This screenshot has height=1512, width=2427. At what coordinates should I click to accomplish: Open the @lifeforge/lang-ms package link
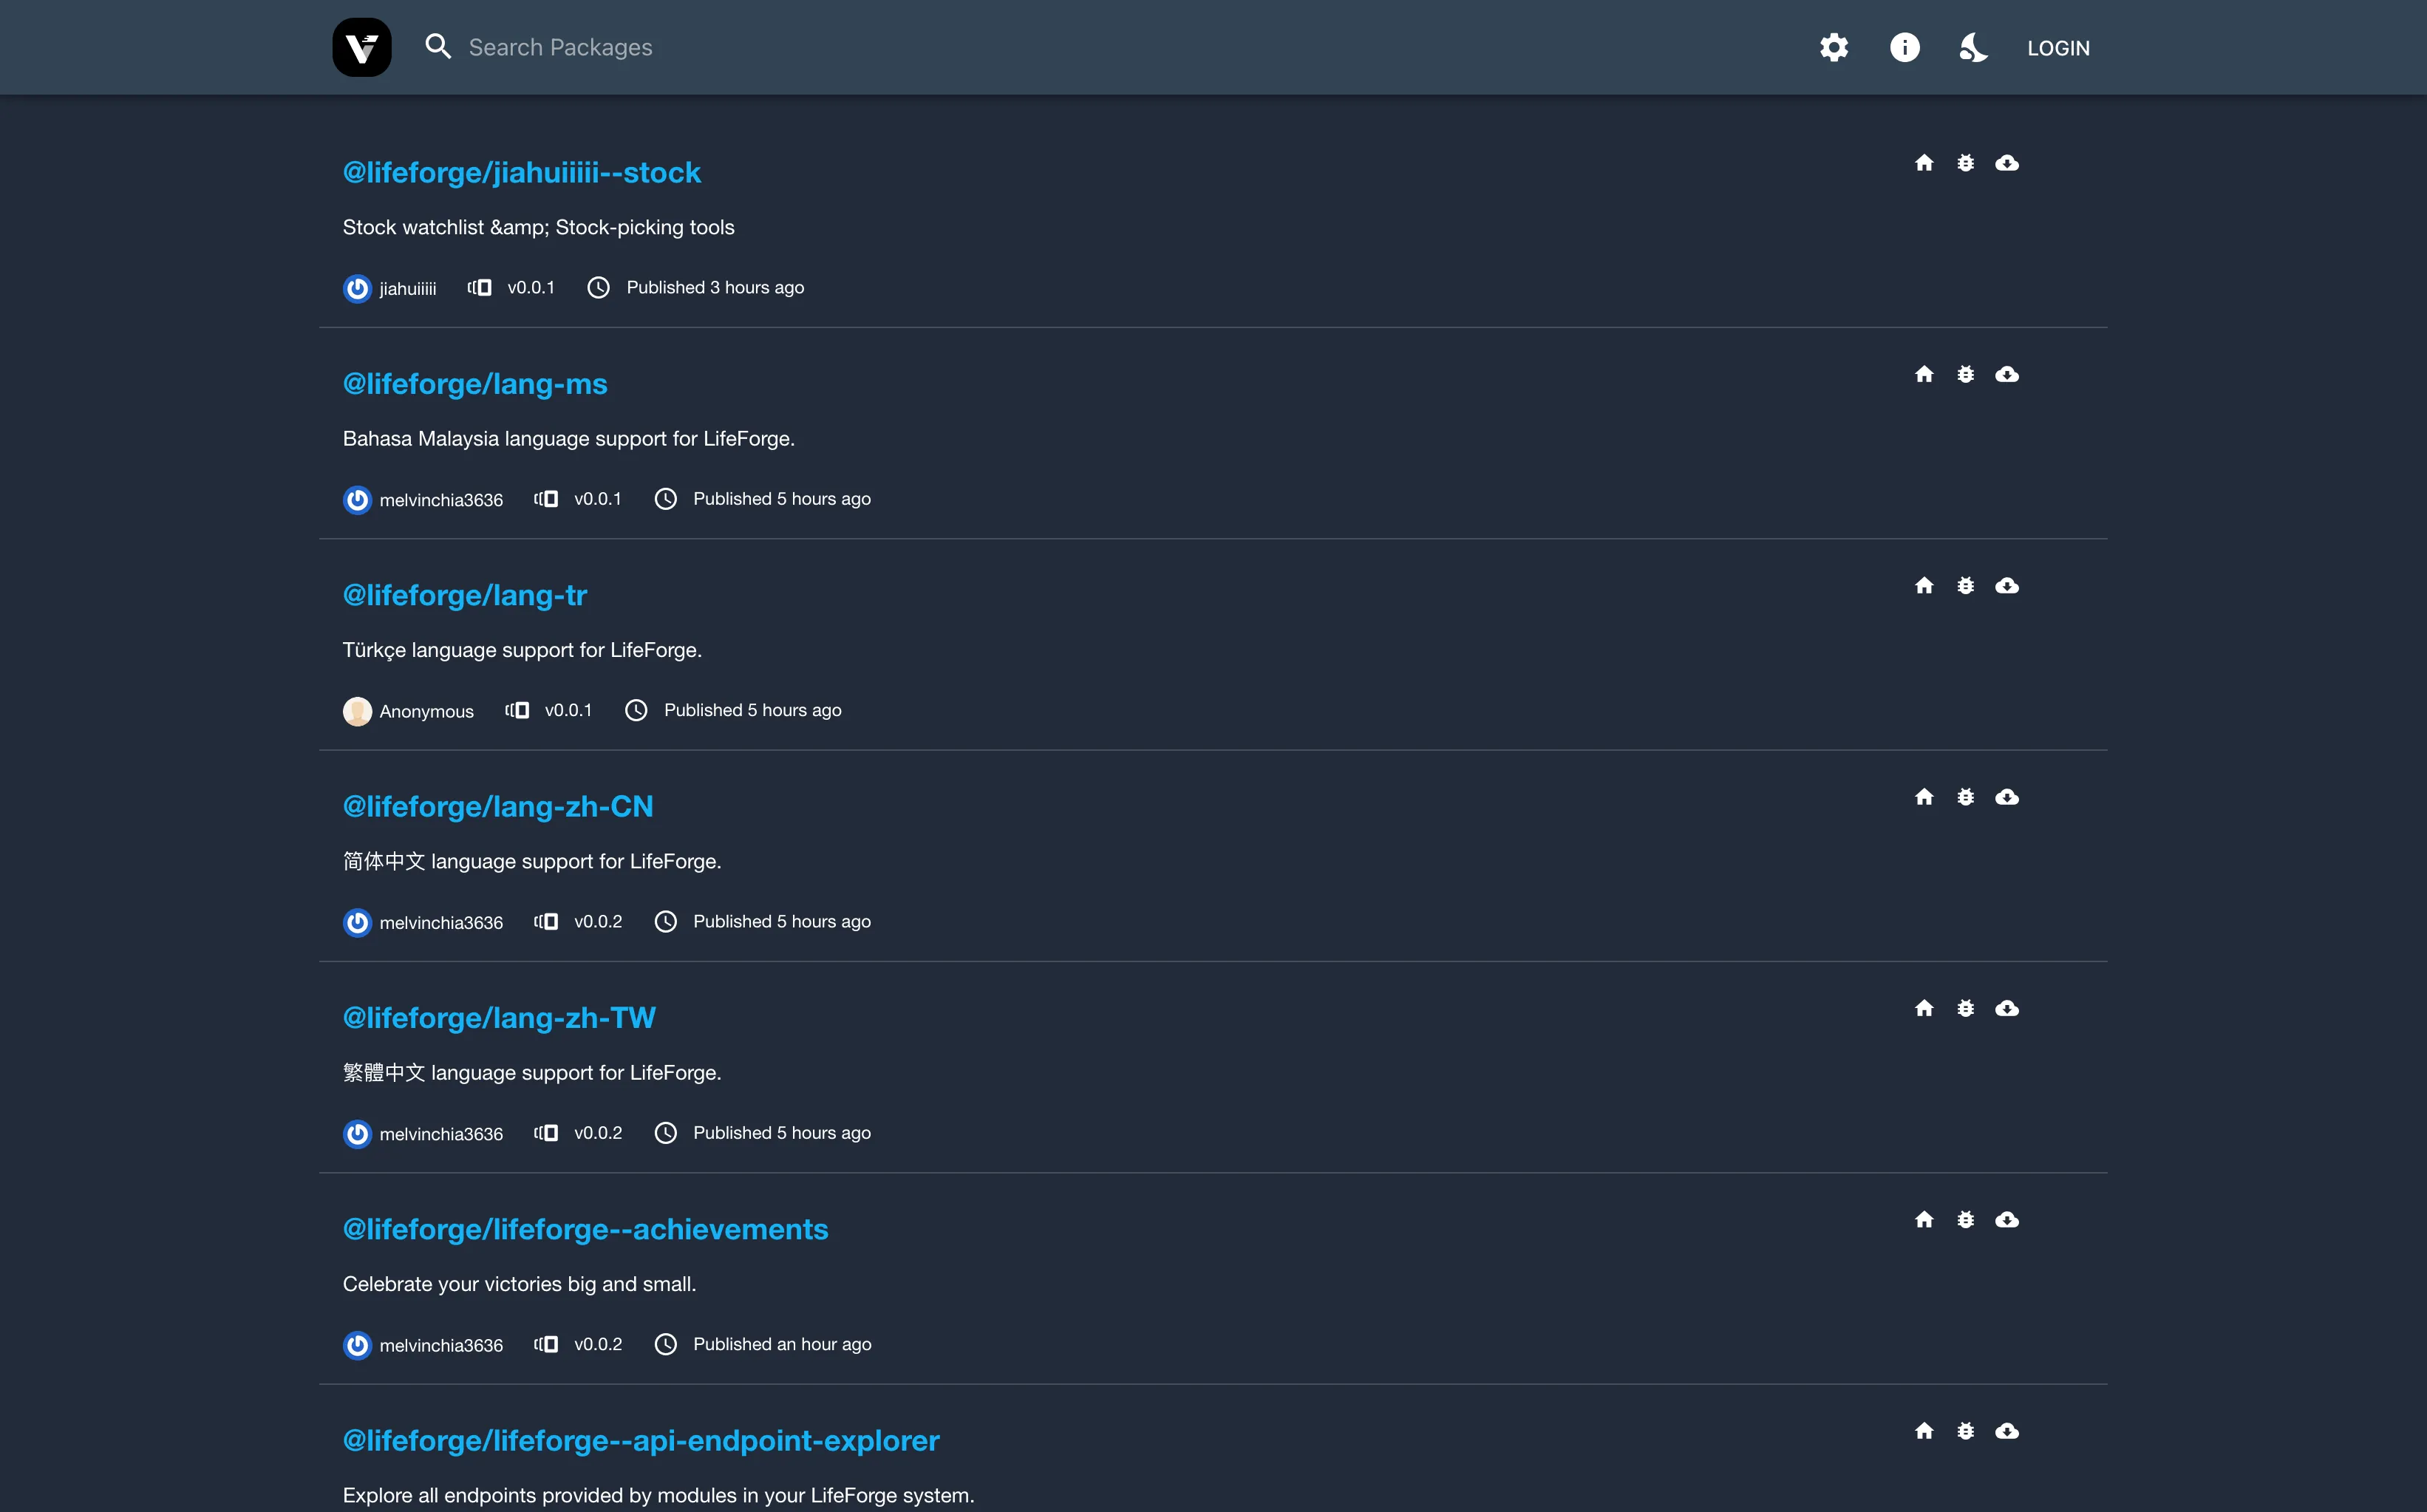tap(475, 384)
